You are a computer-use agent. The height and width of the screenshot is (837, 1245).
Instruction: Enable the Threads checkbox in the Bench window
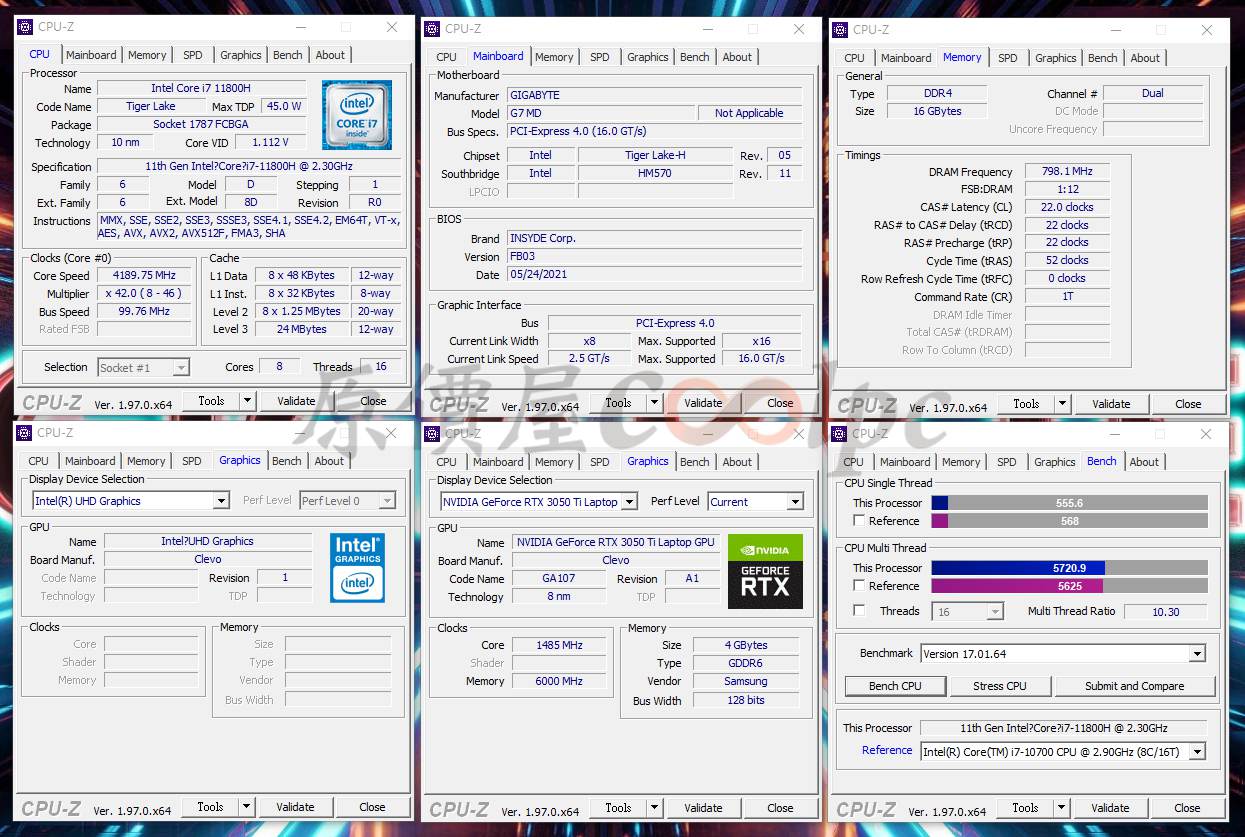tap(859, 611)
